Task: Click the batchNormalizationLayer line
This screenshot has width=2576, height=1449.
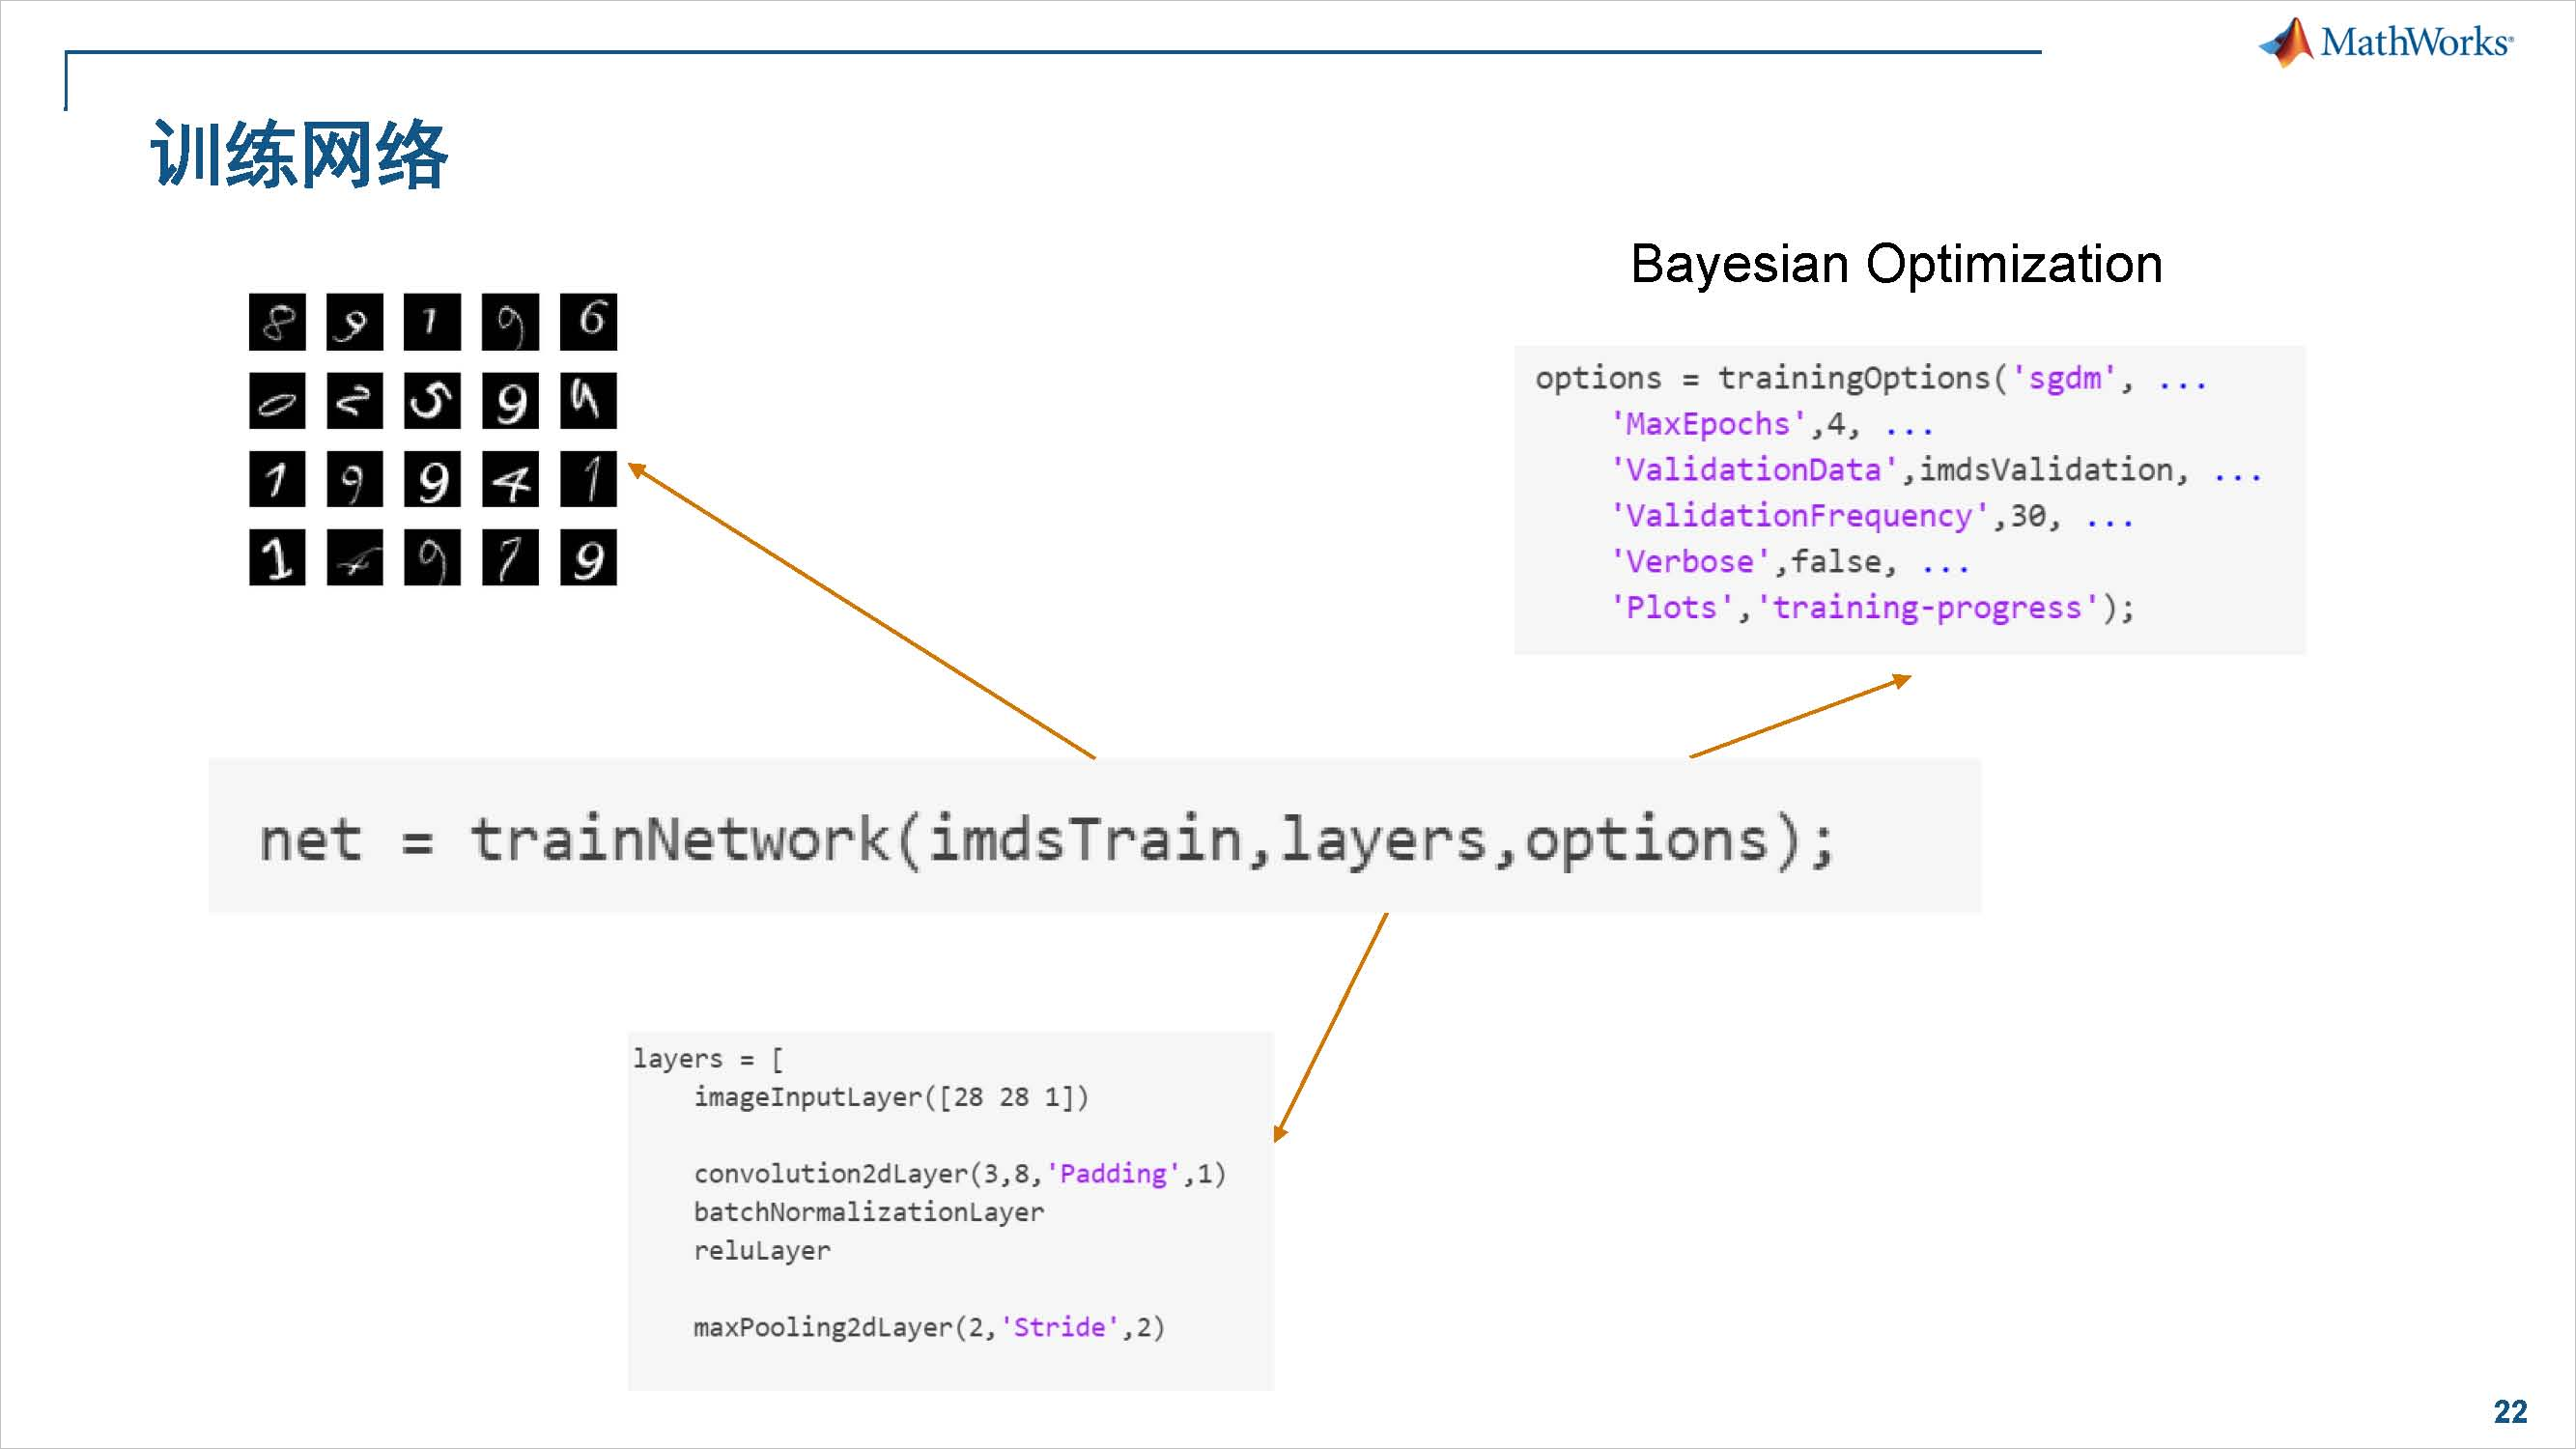Action: pyautogui.click(x=868, y=1212)
